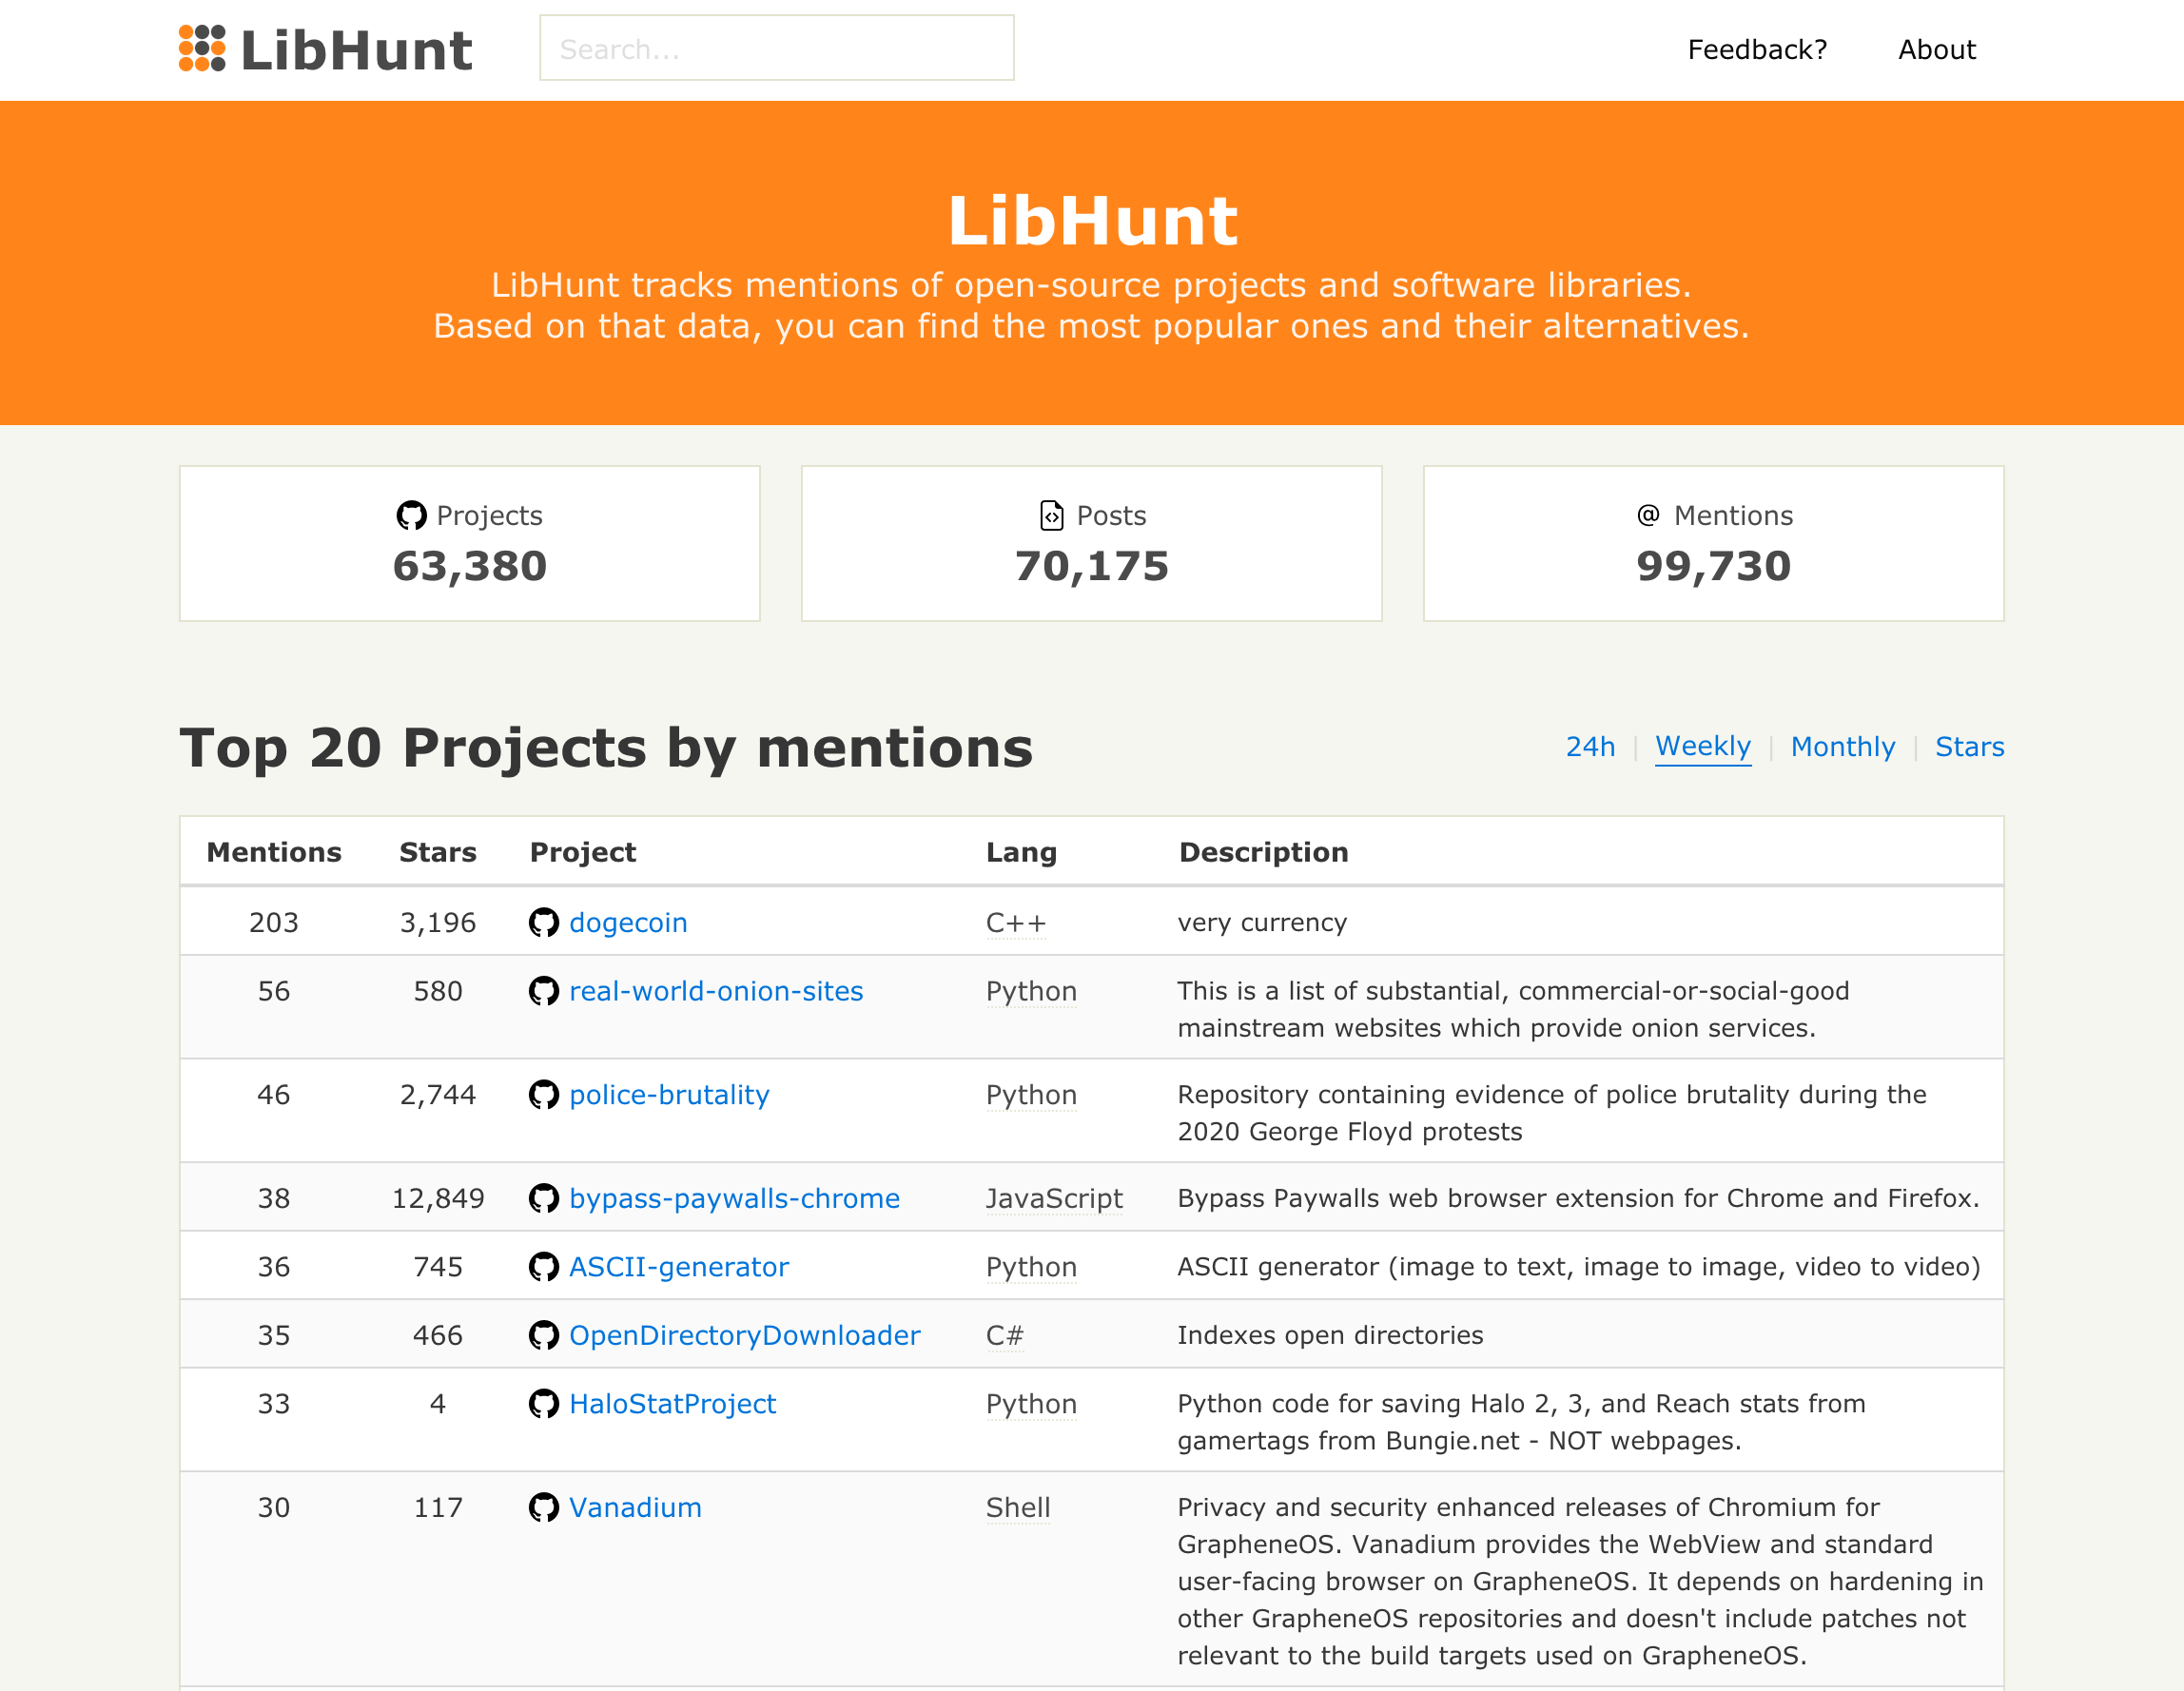The image size is (2184, 1691).
Task: Click the Projects stat card 63,380
Action: (470, 543)
